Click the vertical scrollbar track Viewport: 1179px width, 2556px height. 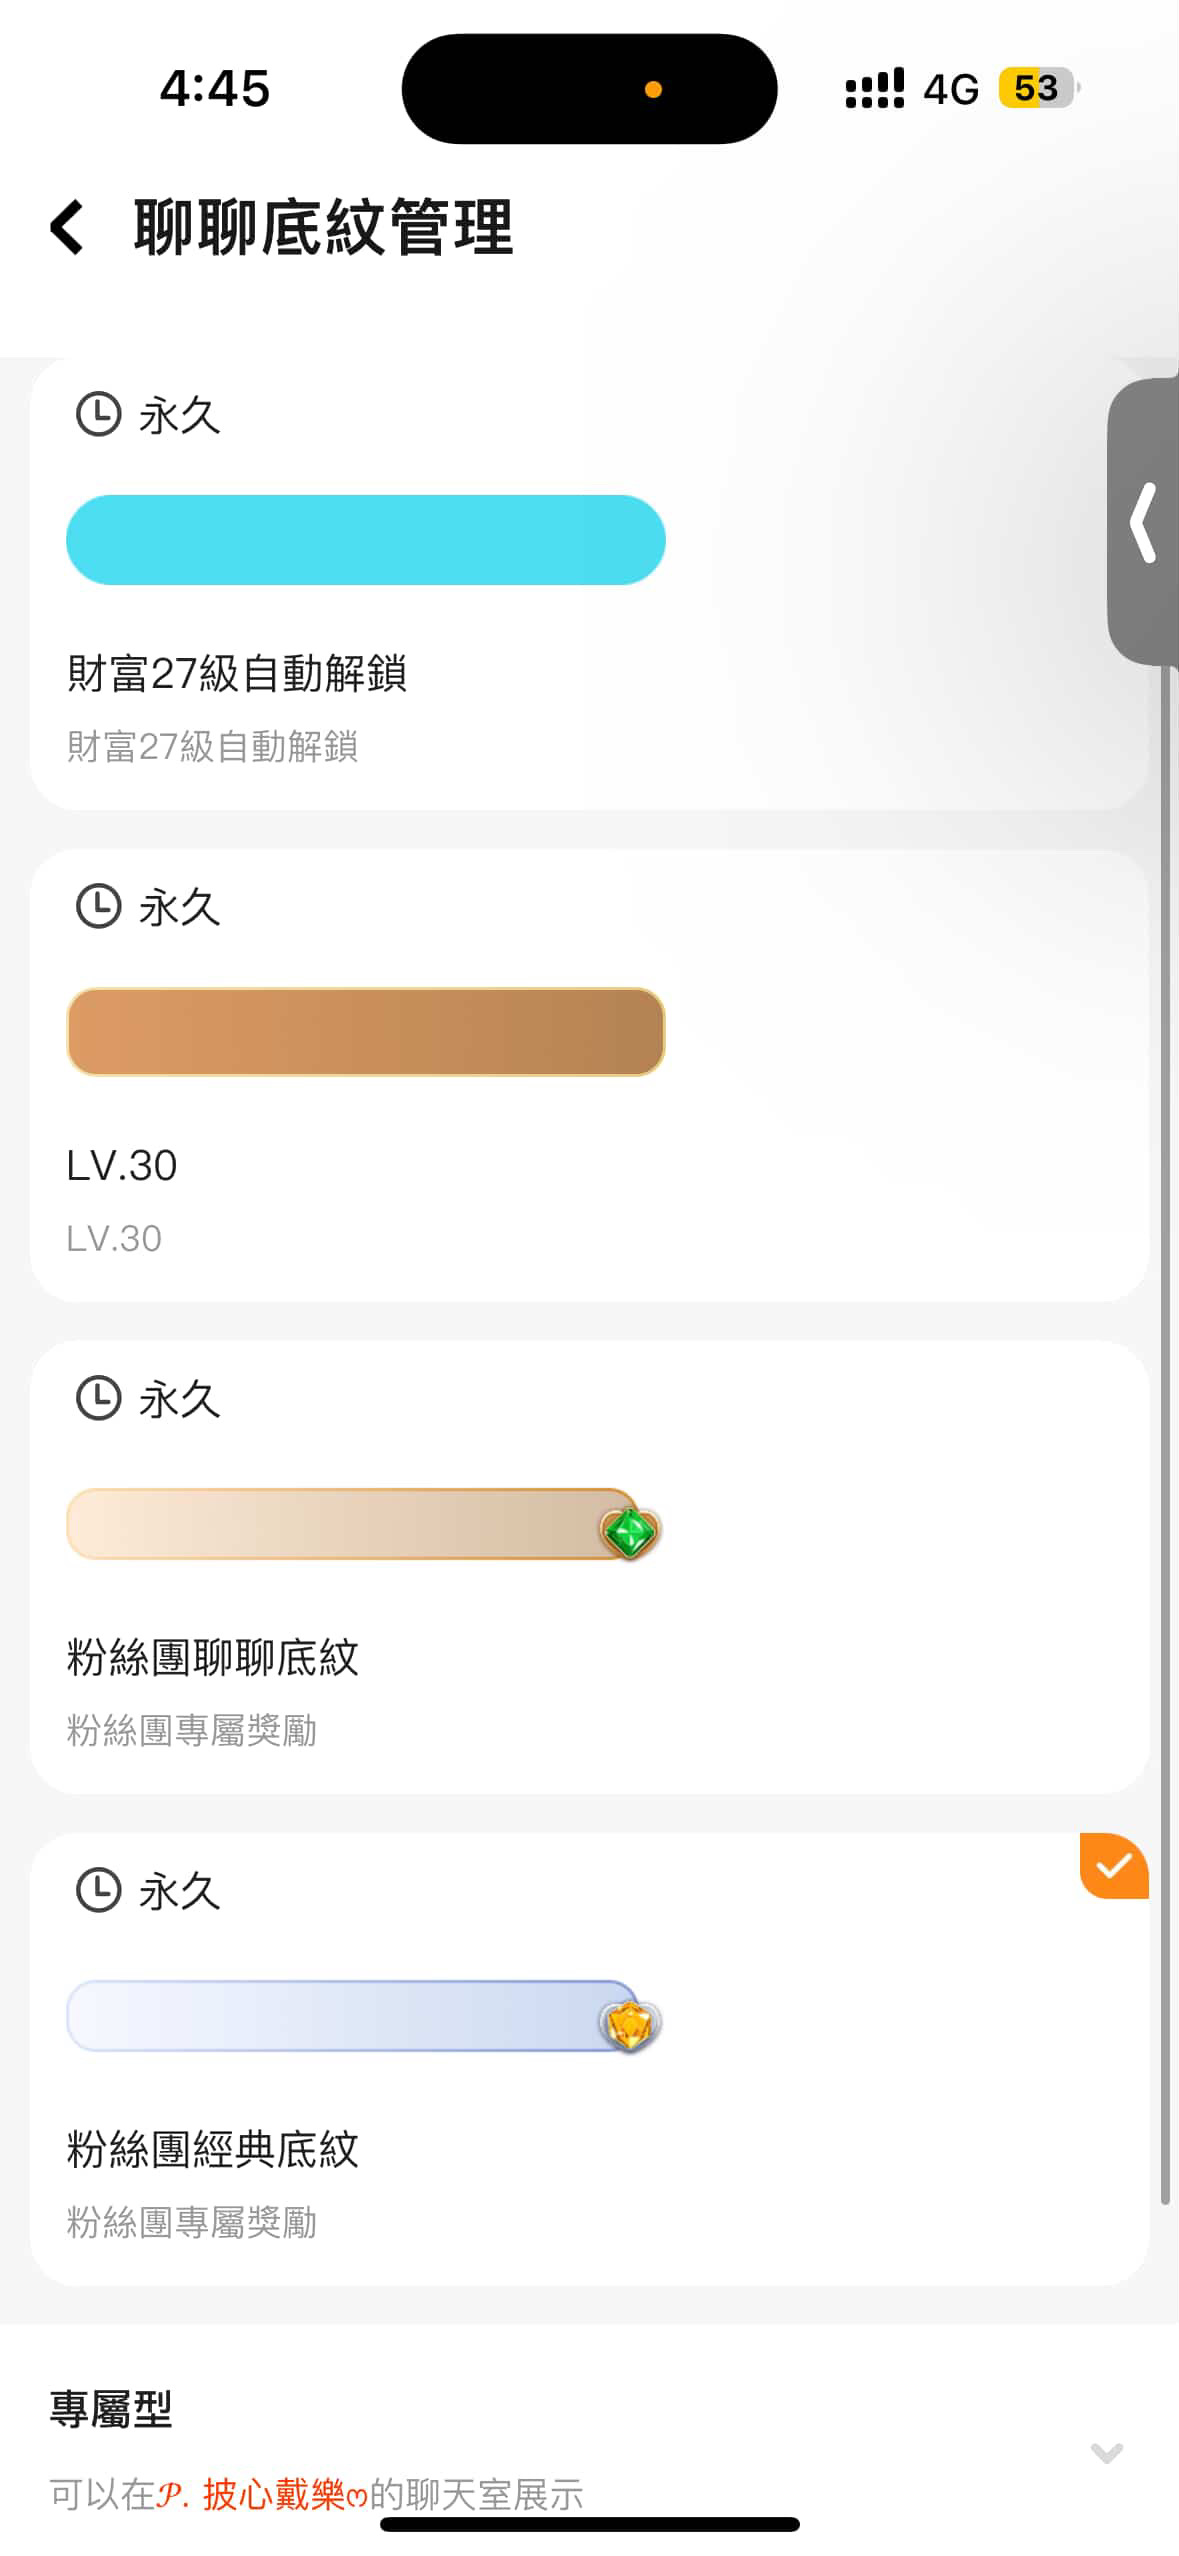[x=1165, y=1400]
